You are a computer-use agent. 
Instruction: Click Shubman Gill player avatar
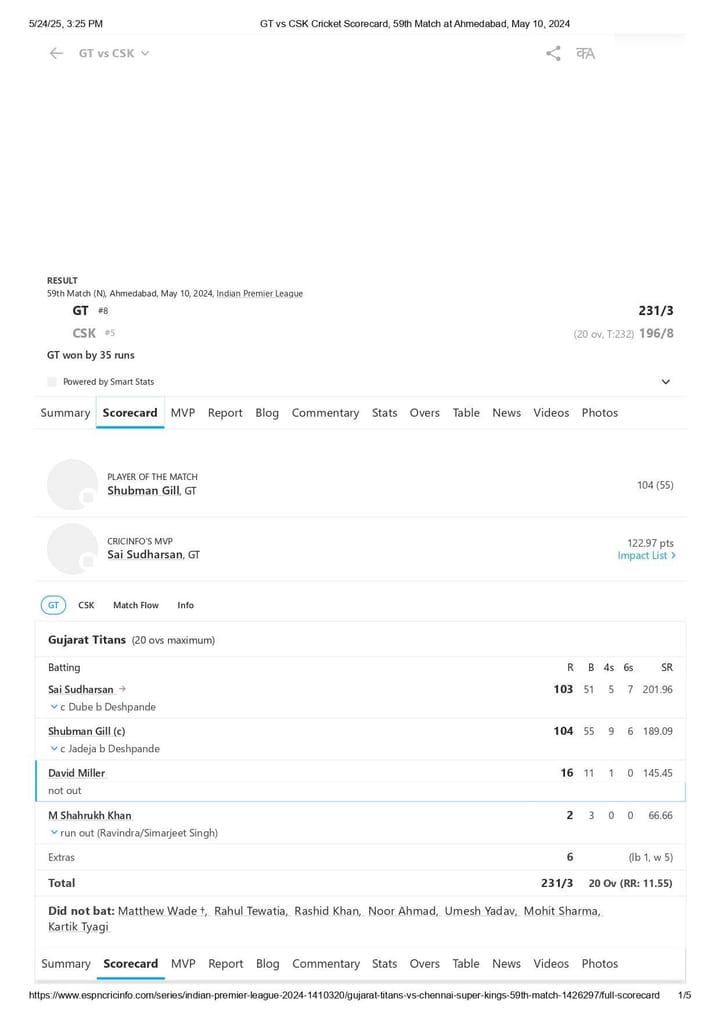click(72, 484)
